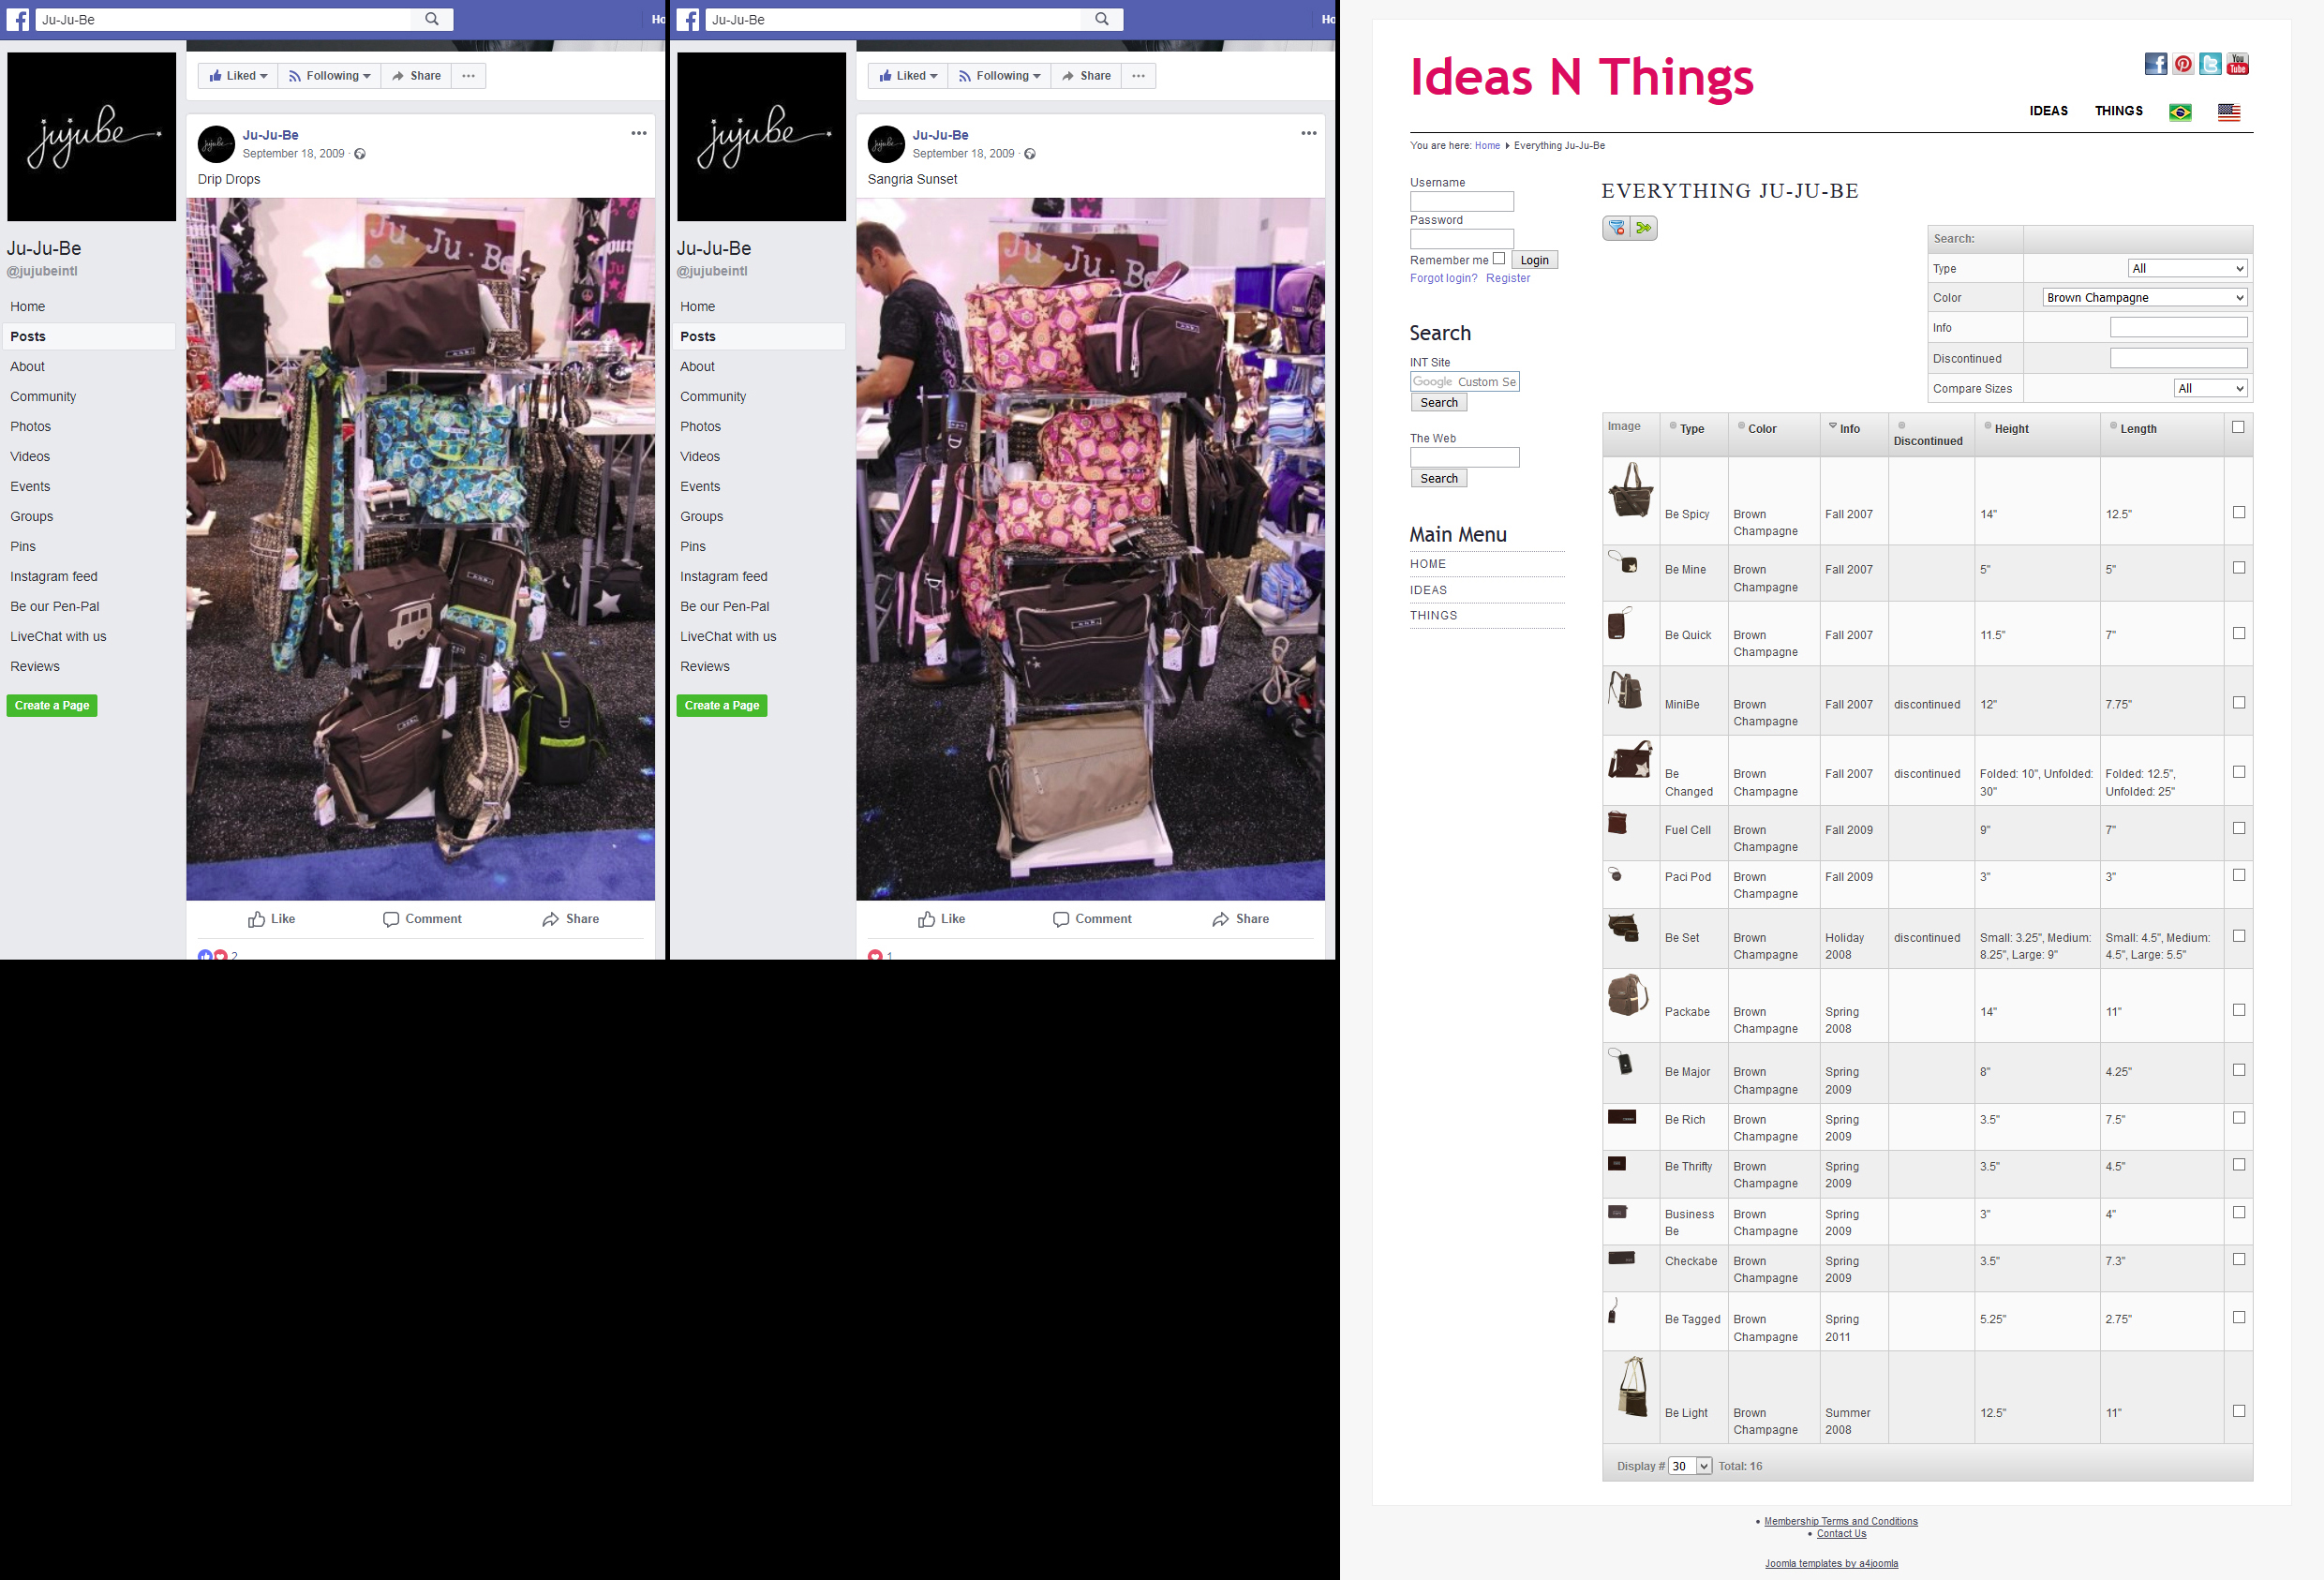Image resolution: width=2324 pixels, height=1580 pixels.
Task: Click the search magnifier in the left Facebook bar
Action: 432,19
